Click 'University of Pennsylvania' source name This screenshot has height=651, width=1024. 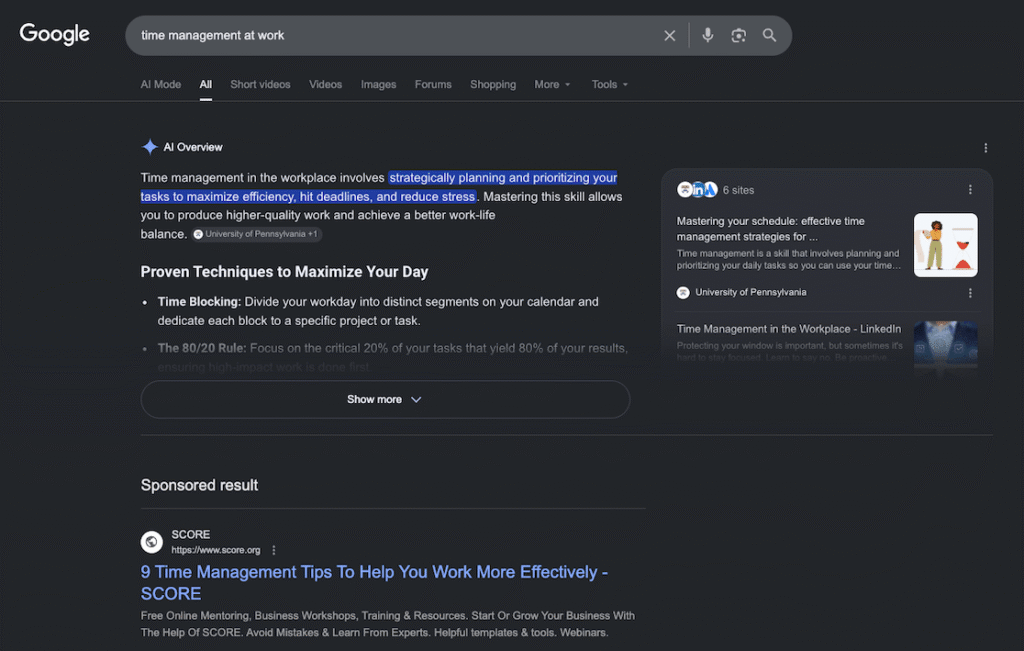(750, 293)
